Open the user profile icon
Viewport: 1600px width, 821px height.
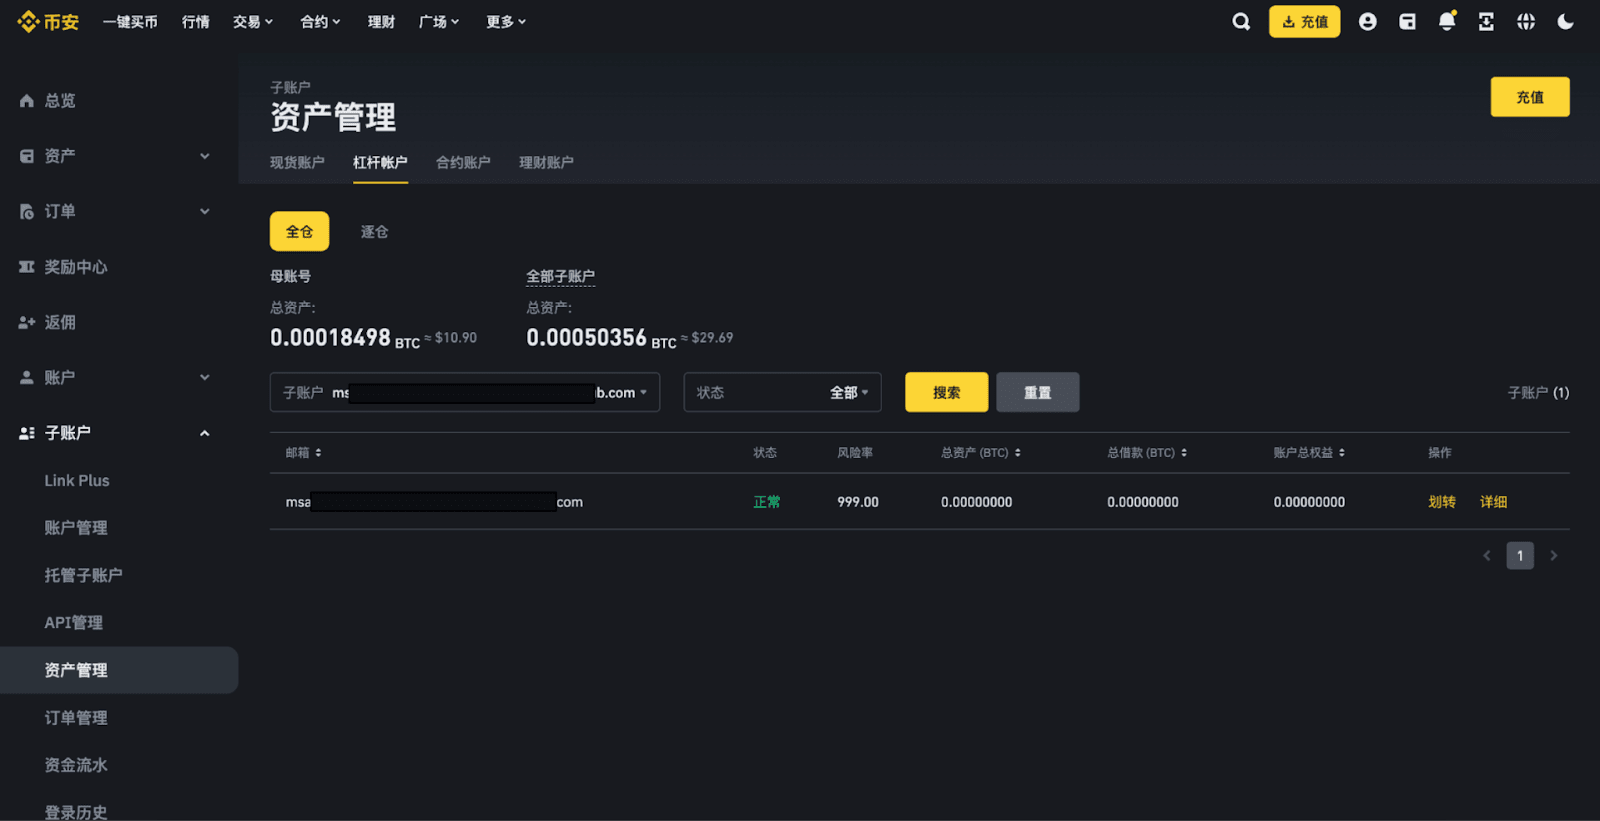(1367, 22)
